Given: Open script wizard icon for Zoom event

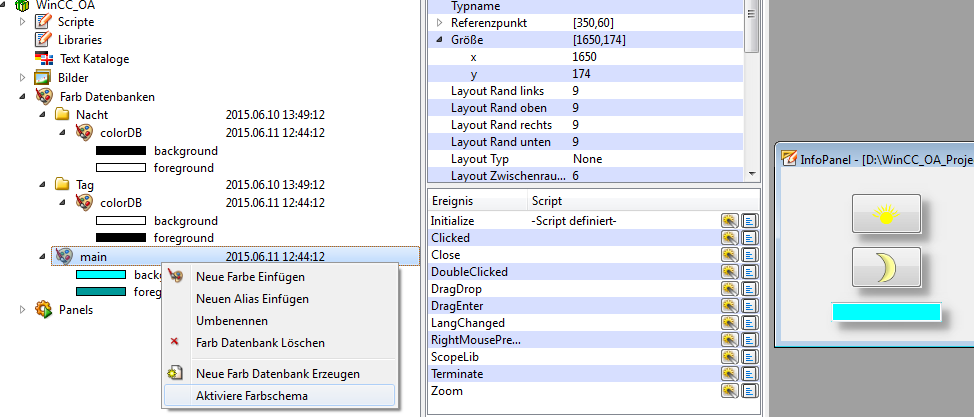Looking at the screenshot, I should tap(729, 391).
